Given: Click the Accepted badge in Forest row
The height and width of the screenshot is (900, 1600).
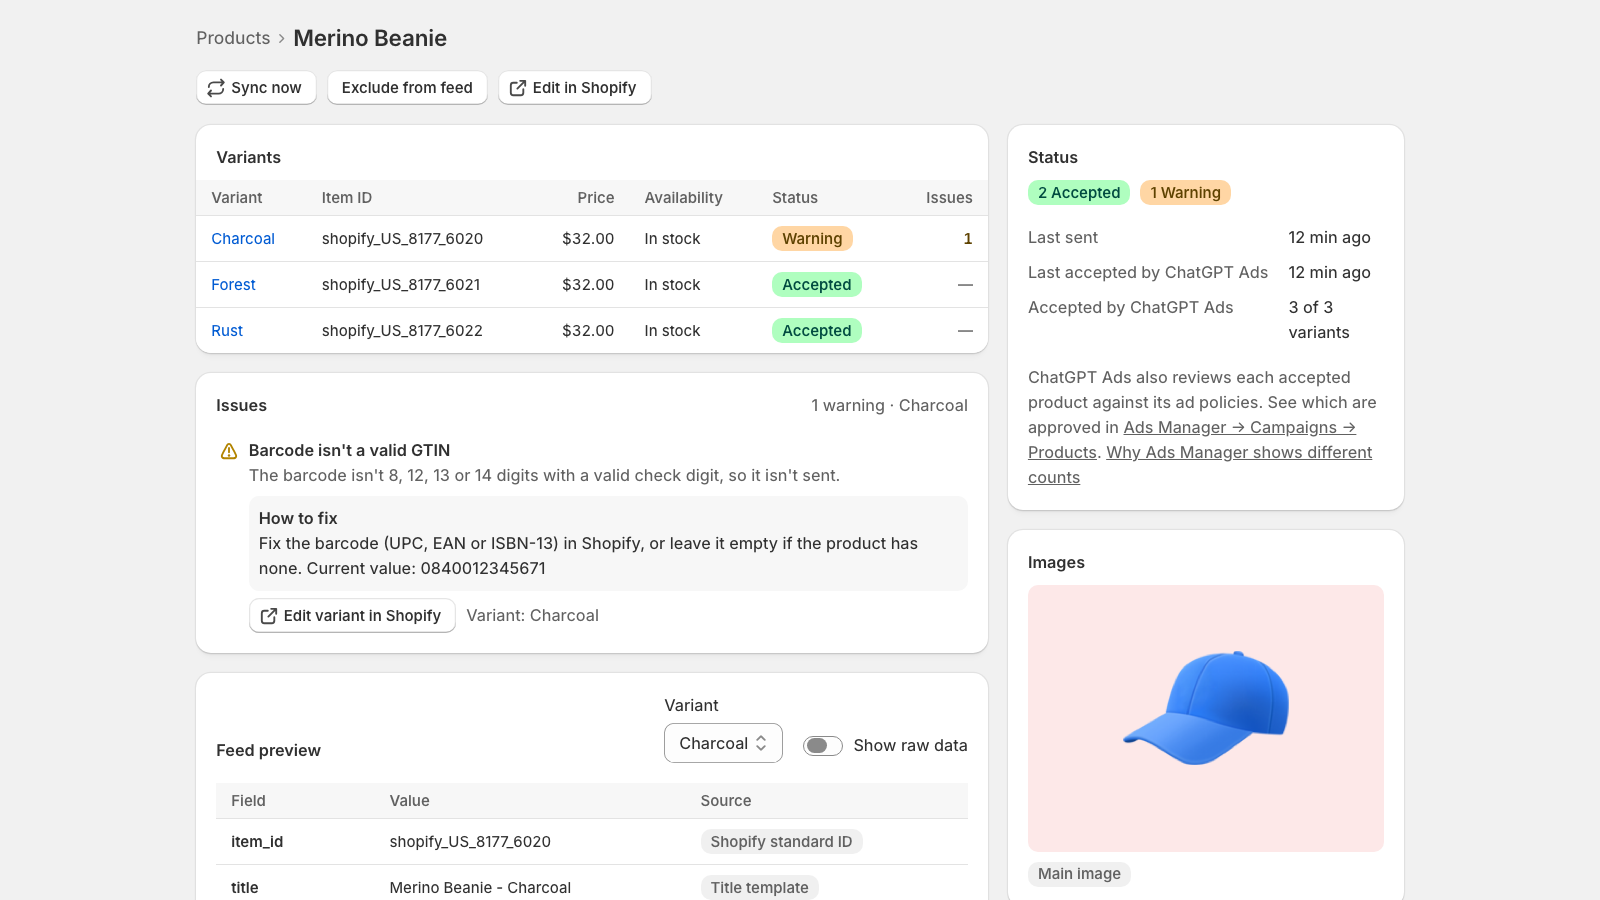Looking at the screenshot, I should coord(817,285).
